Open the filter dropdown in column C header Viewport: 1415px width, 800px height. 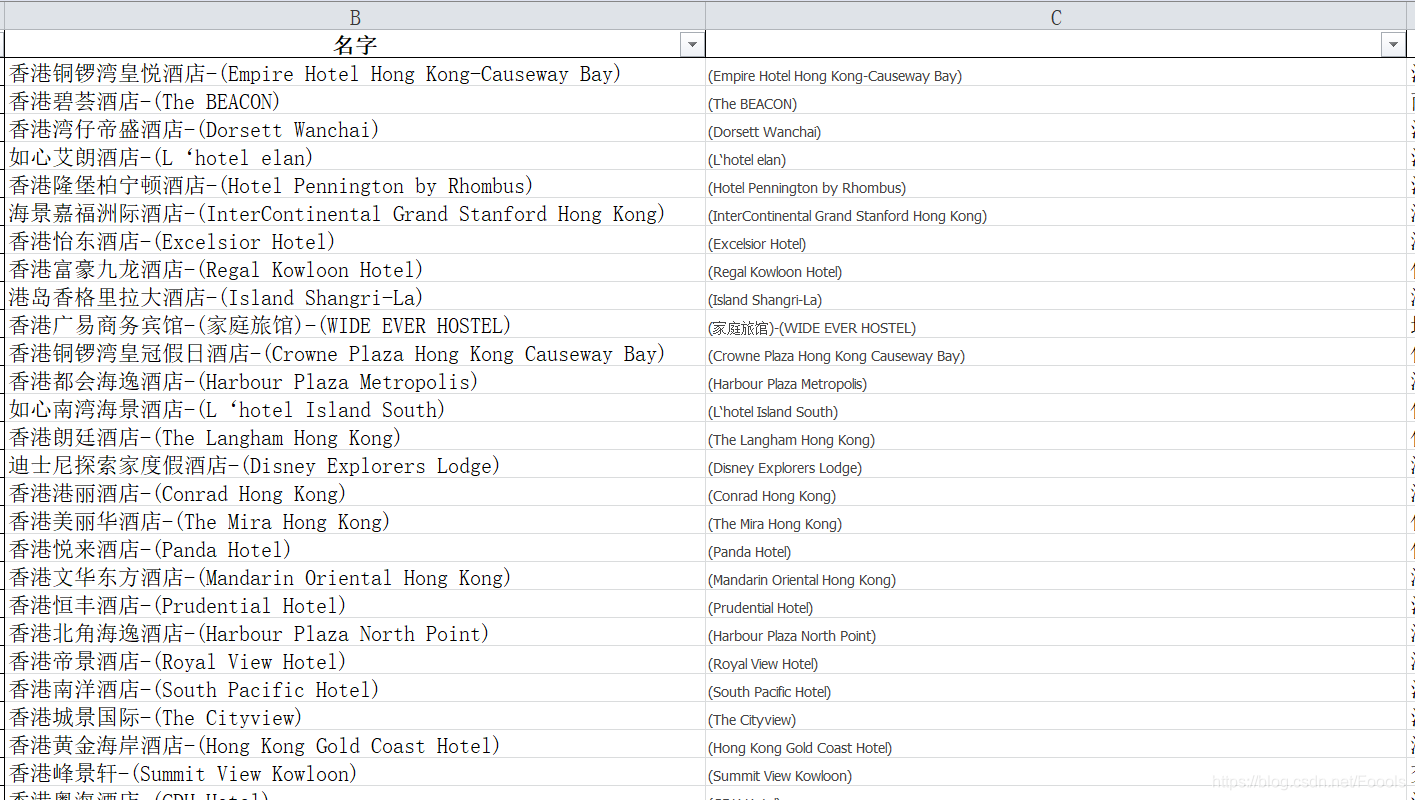click(x=1393, y=45)
